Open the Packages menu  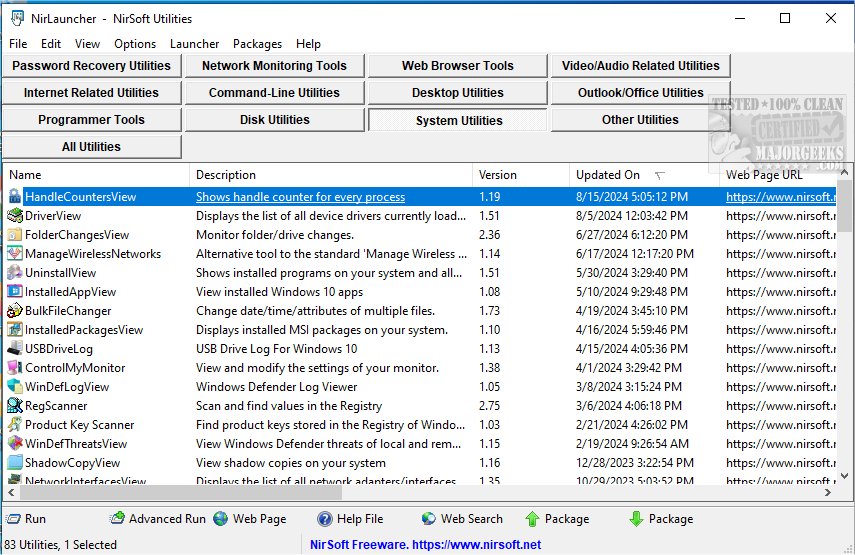click(x=257, y=44)
